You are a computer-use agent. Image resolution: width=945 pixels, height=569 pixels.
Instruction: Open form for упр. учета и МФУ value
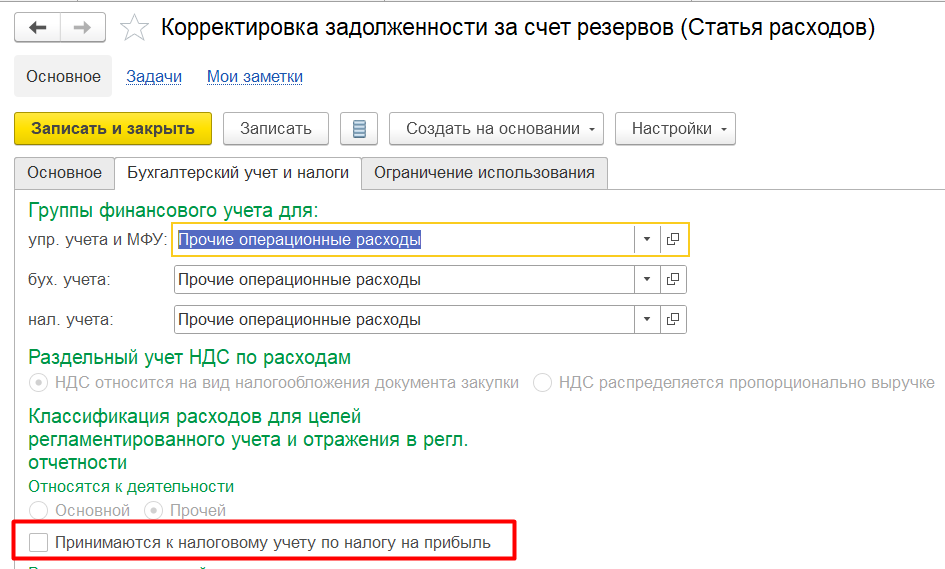coord(673,240)
